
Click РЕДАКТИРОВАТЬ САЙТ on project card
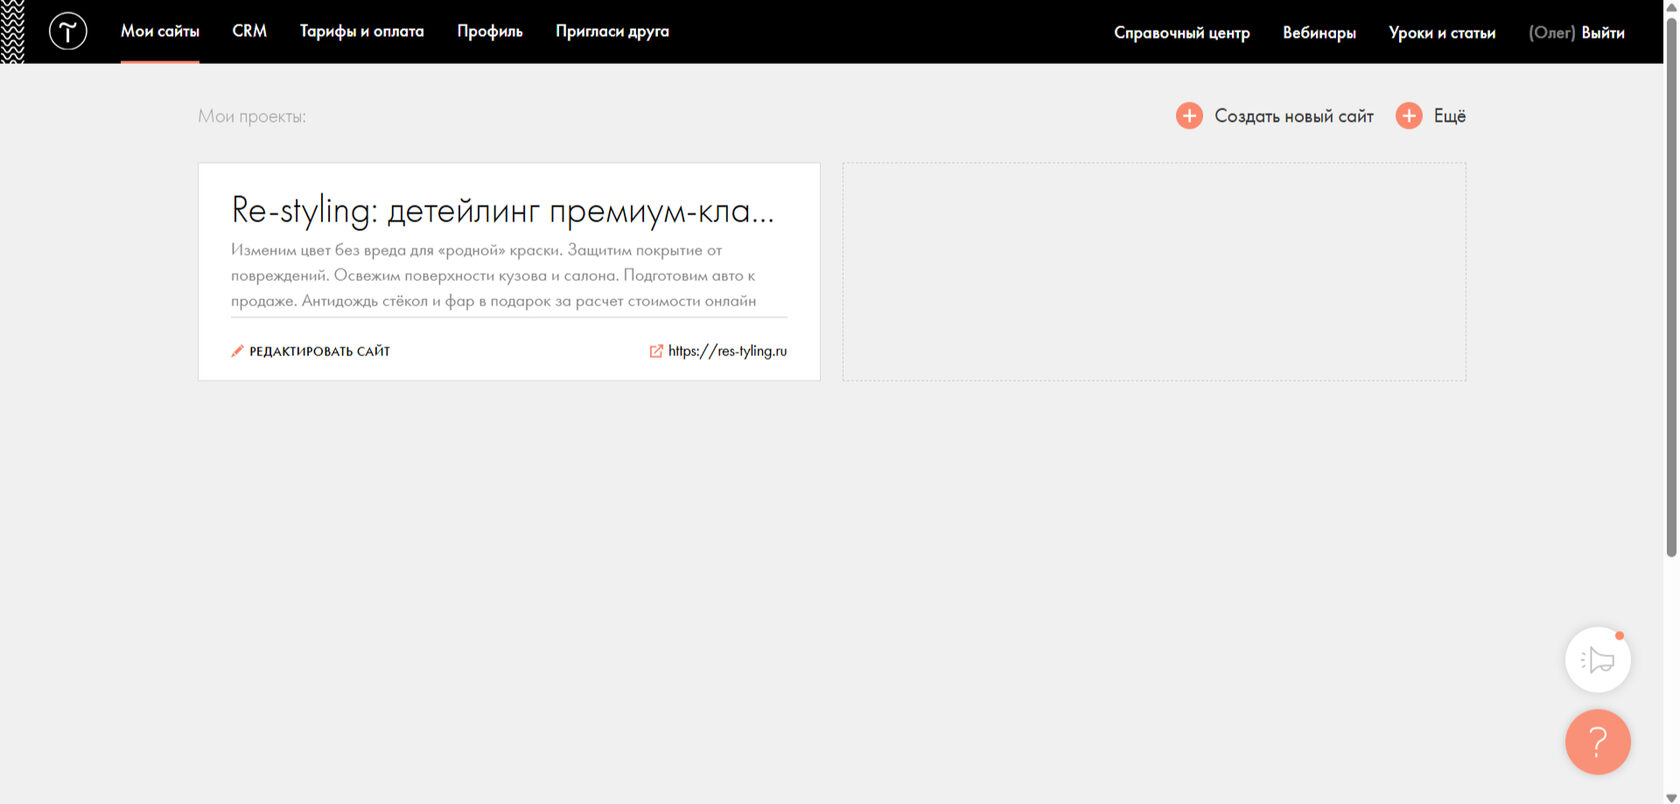click(x=320, y=351)
